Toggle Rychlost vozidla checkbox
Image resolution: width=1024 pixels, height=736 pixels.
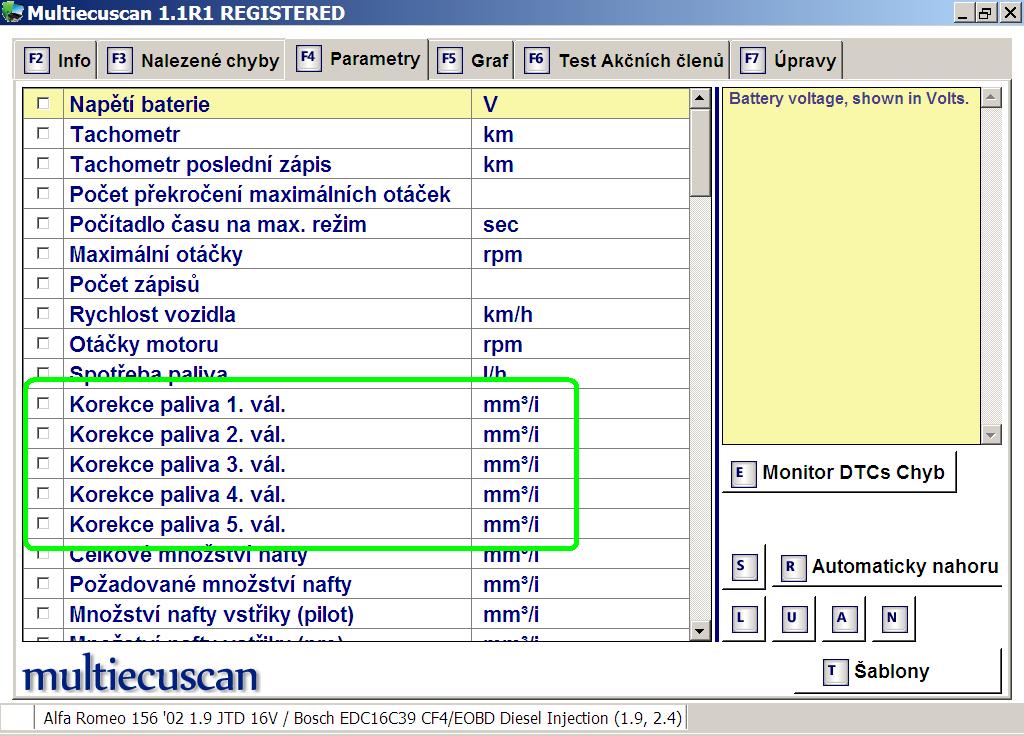click(43, 313)
